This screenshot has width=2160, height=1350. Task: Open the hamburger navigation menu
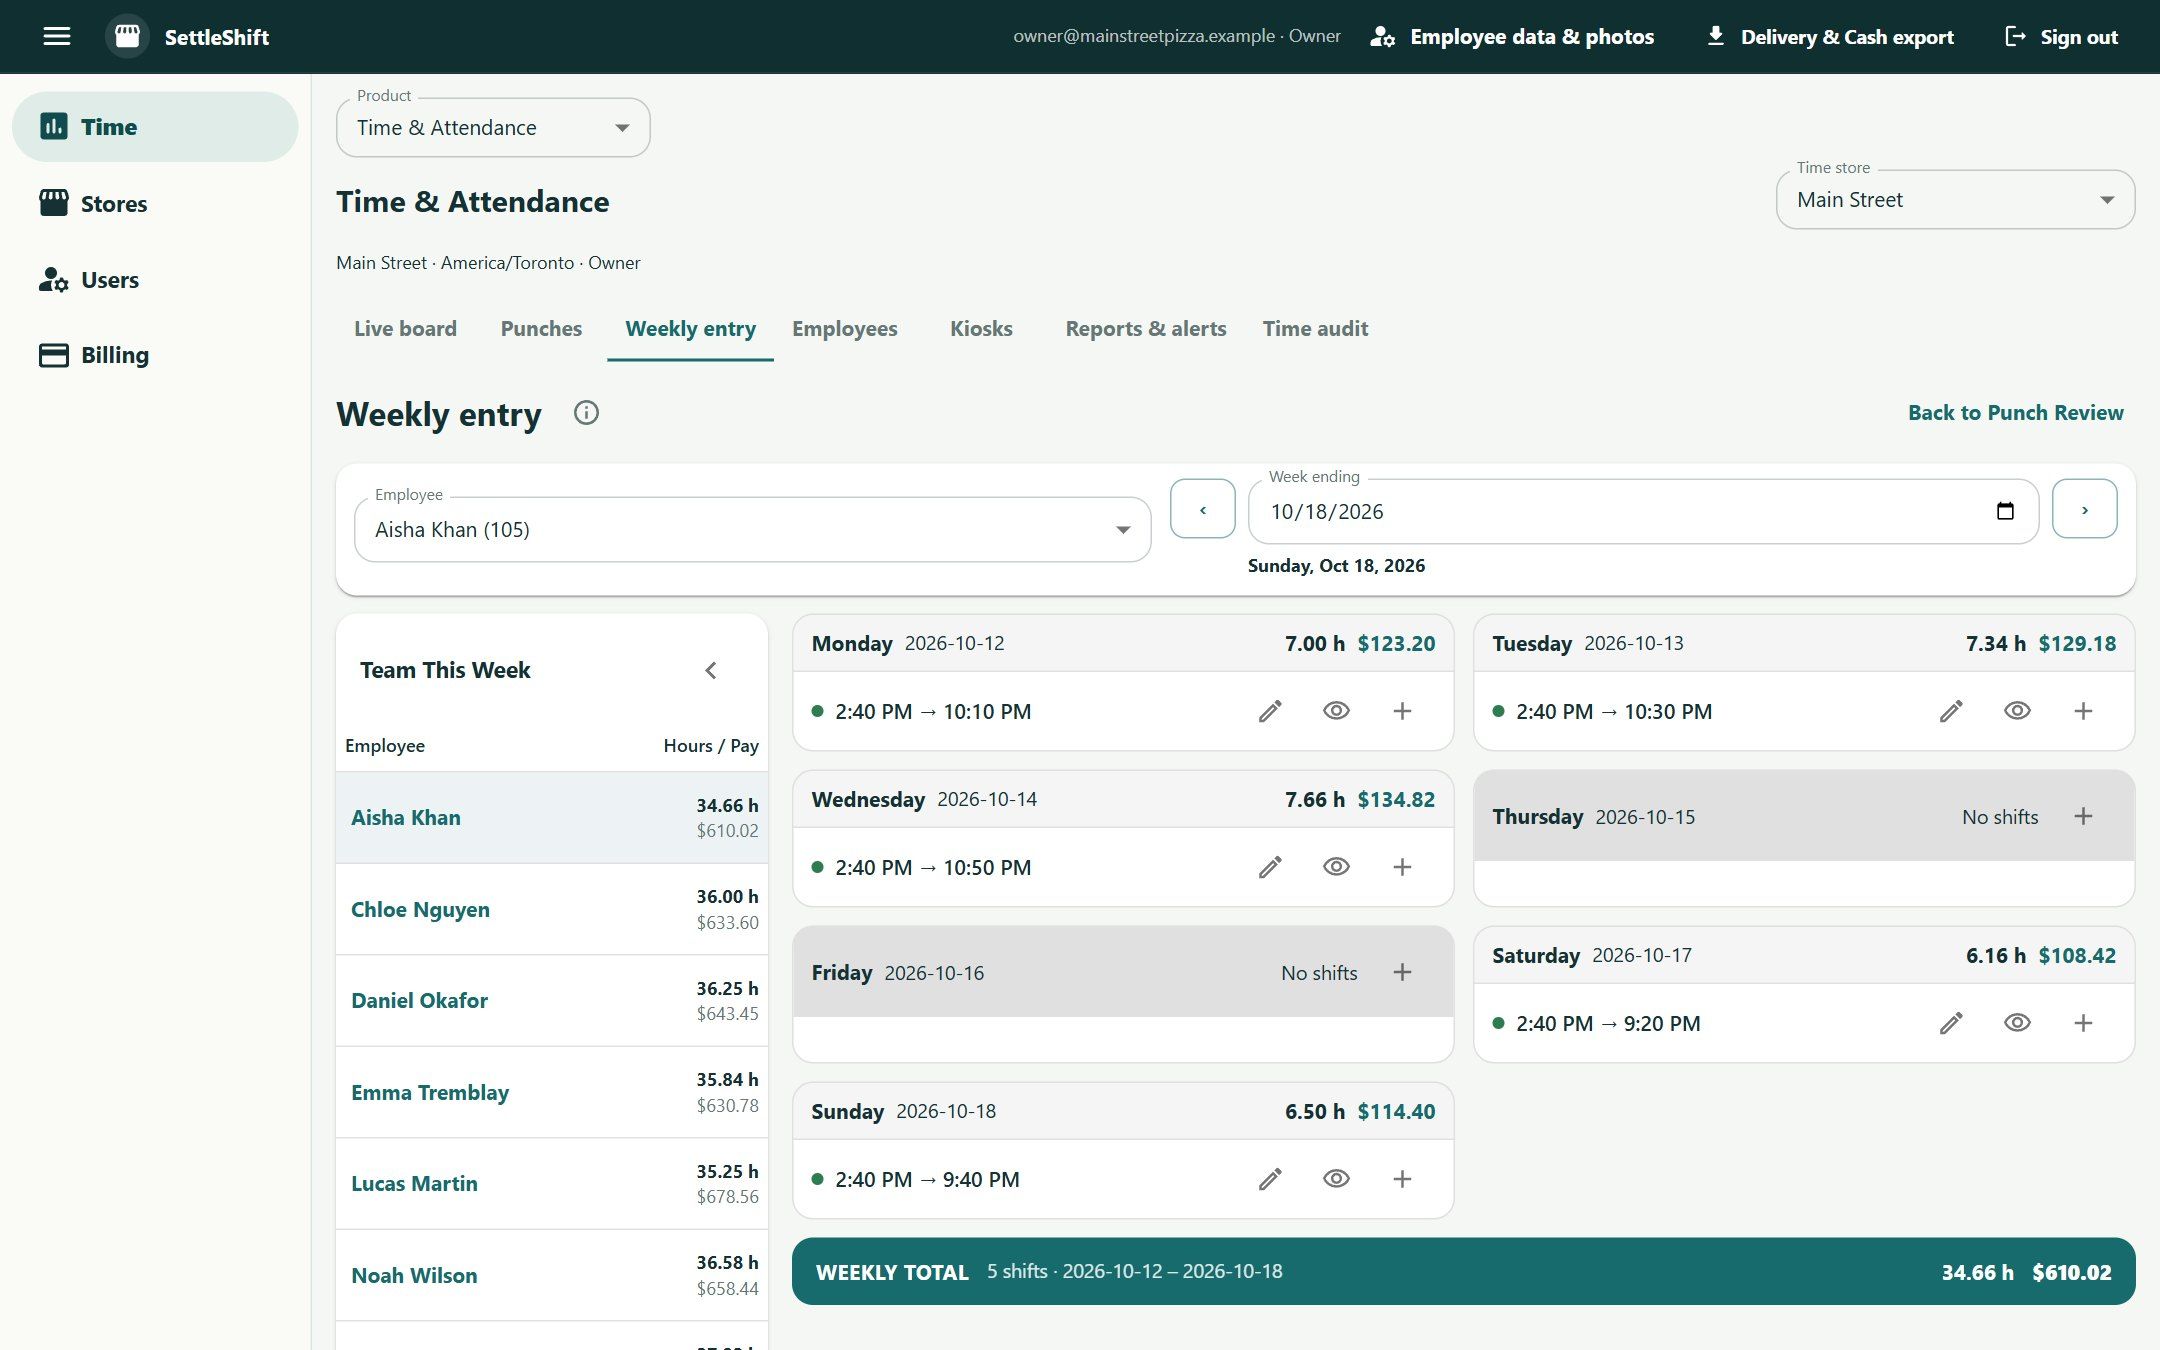tap(57, 37)
